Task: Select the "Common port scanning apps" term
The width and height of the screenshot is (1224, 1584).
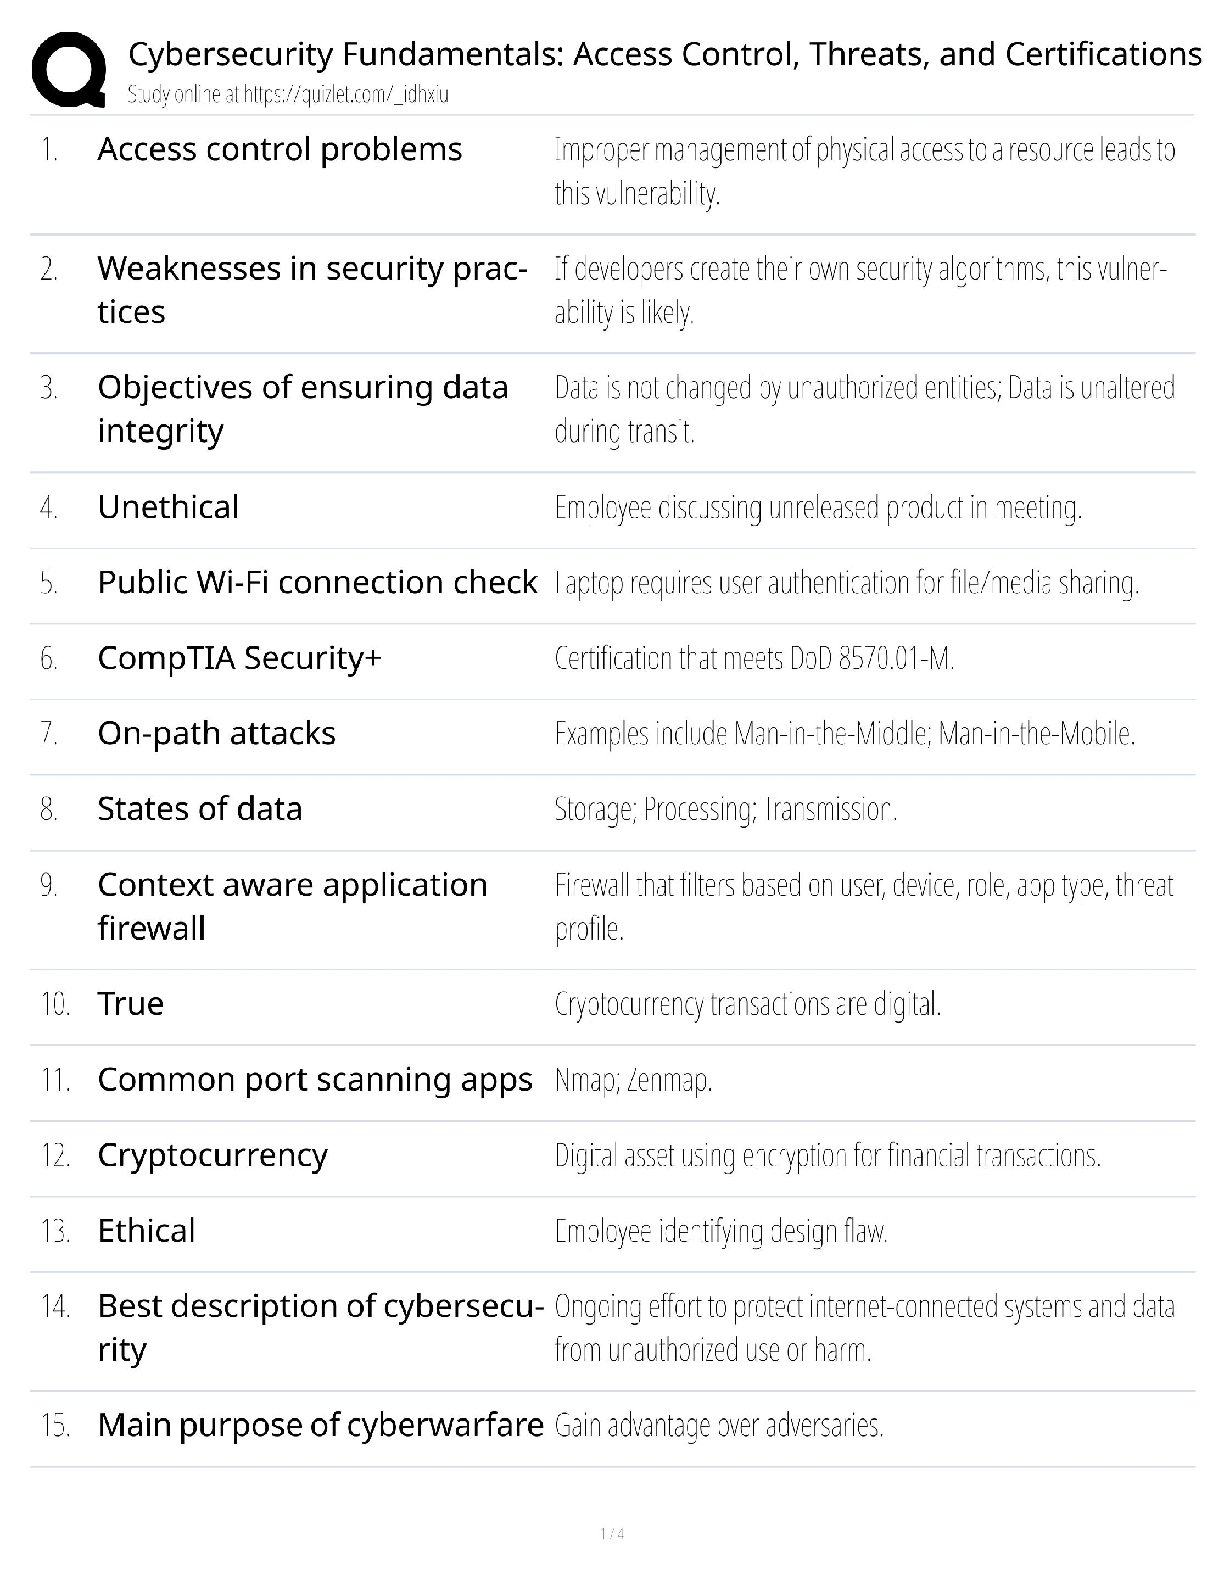Action: click(x=315, y=1080)
